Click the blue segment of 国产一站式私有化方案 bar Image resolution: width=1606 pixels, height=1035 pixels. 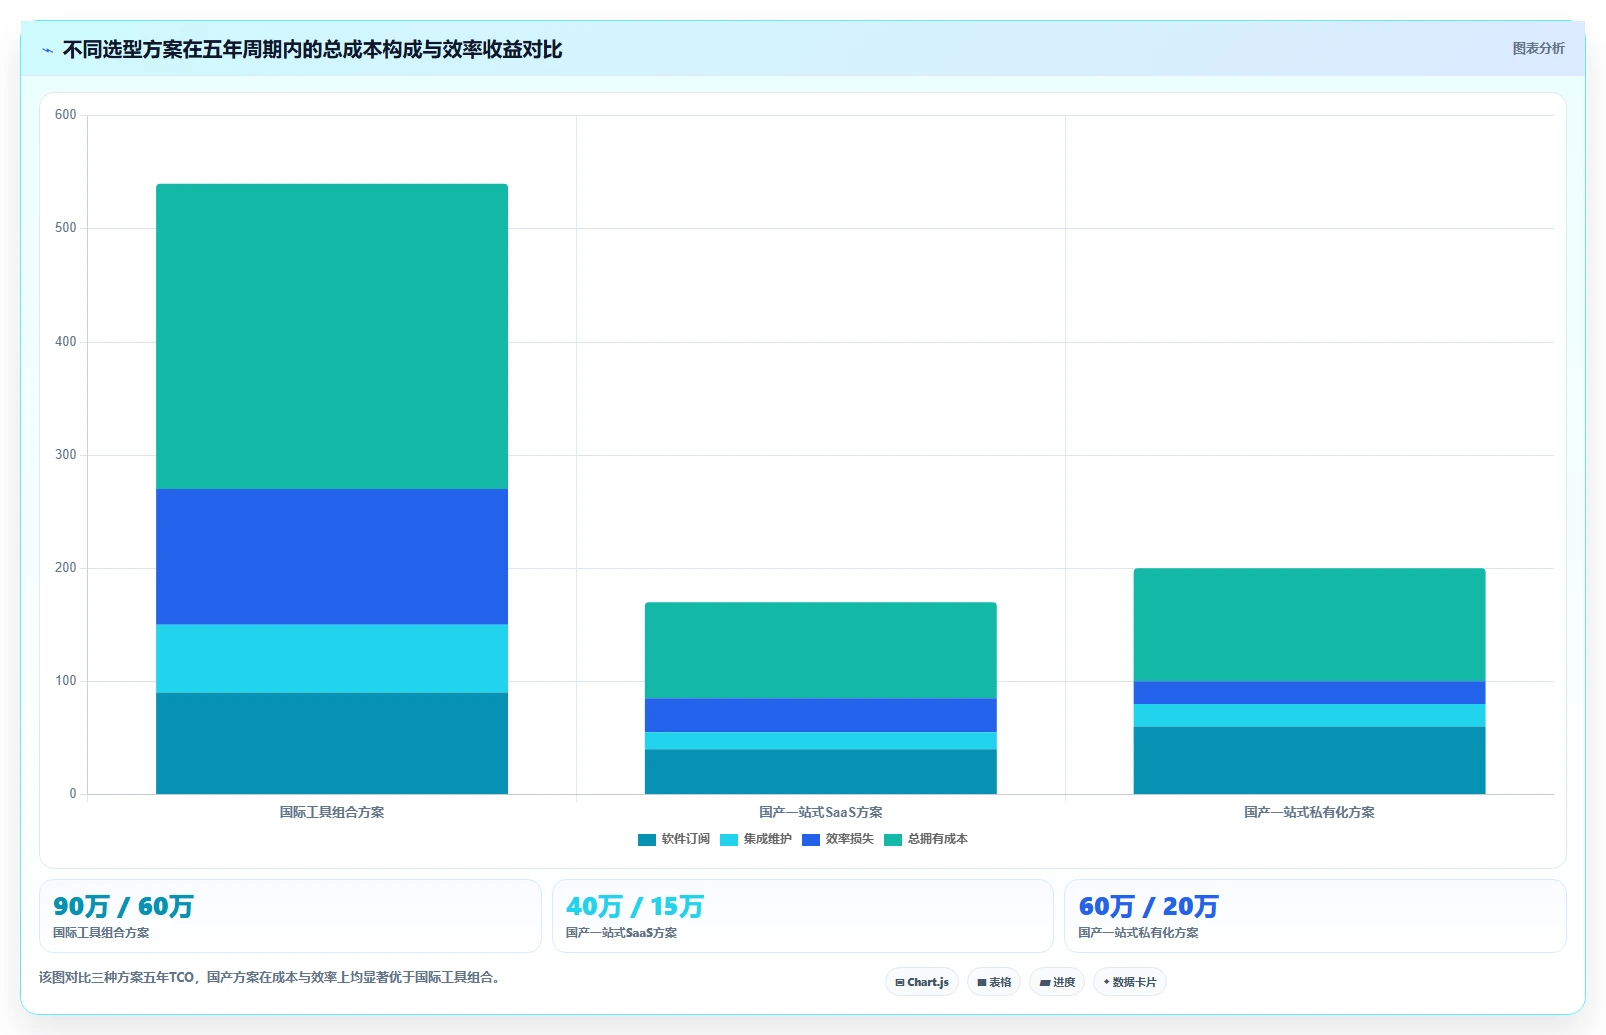coord(1309,693)
